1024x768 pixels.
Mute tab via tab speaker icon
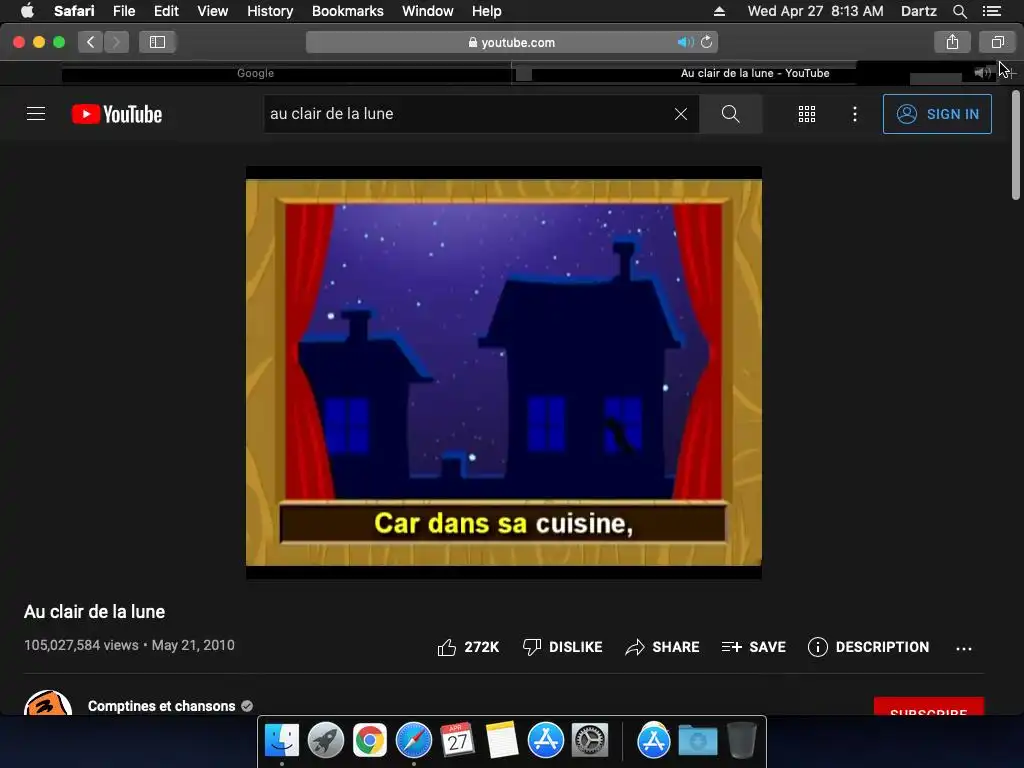(x=982, y=73)
